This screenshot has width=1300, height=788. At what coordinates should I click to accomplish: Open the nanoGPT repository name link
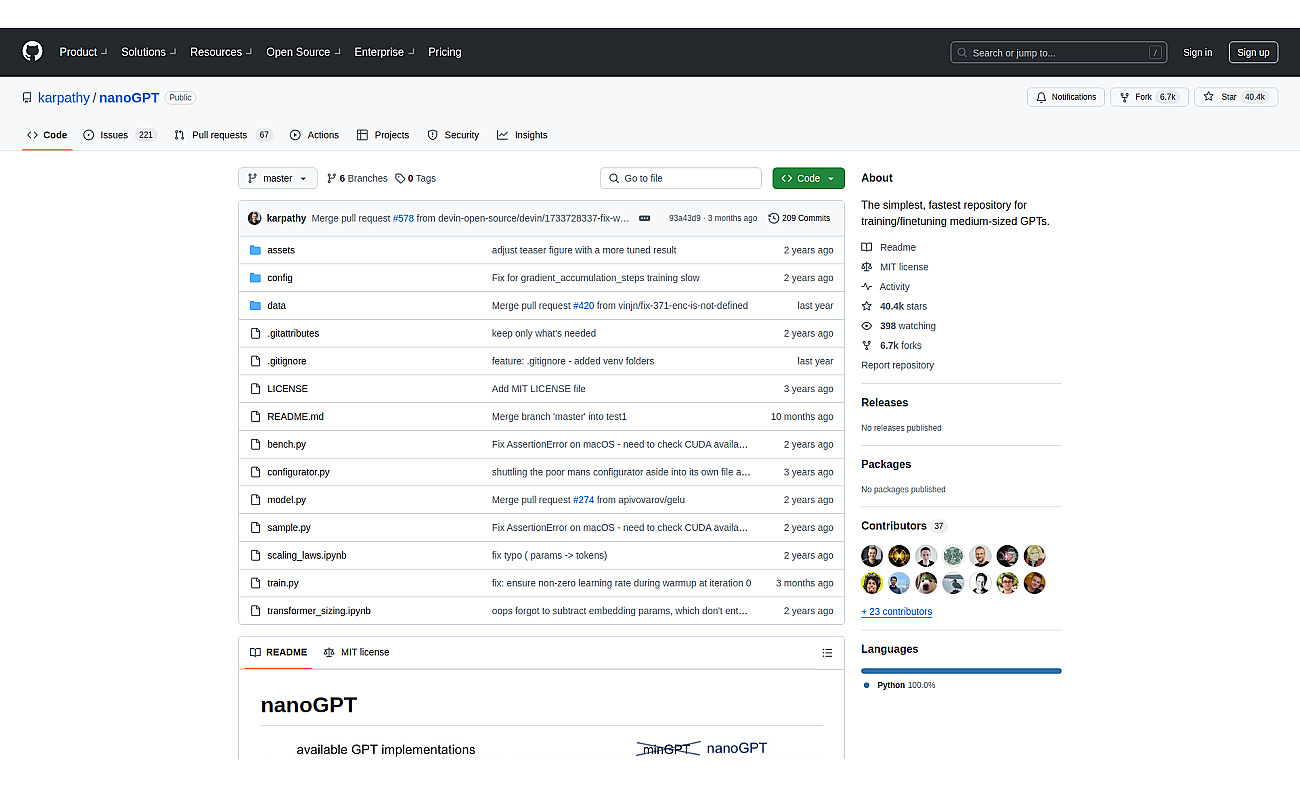click(x=129, y=98)
